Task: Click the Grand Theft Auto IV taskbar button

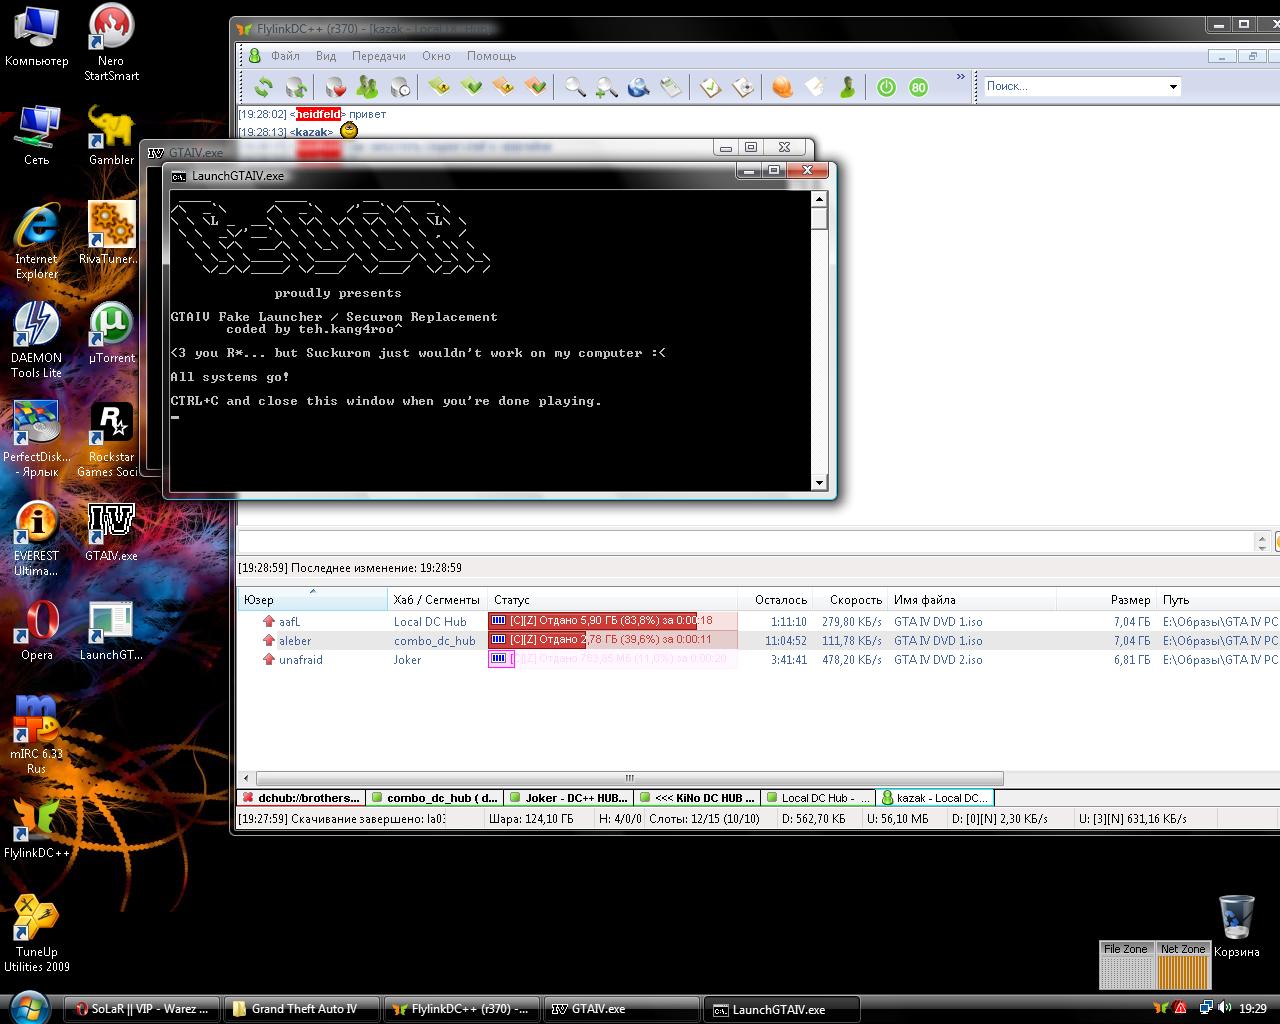Action: (x=301, y=1009)
